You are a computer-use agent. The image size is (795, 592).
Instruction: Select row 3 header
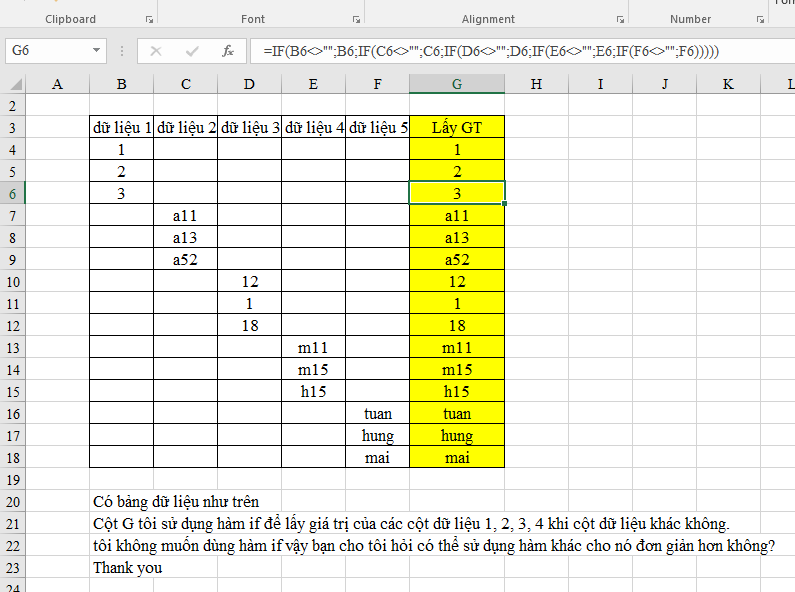click(x=13, y=128)
